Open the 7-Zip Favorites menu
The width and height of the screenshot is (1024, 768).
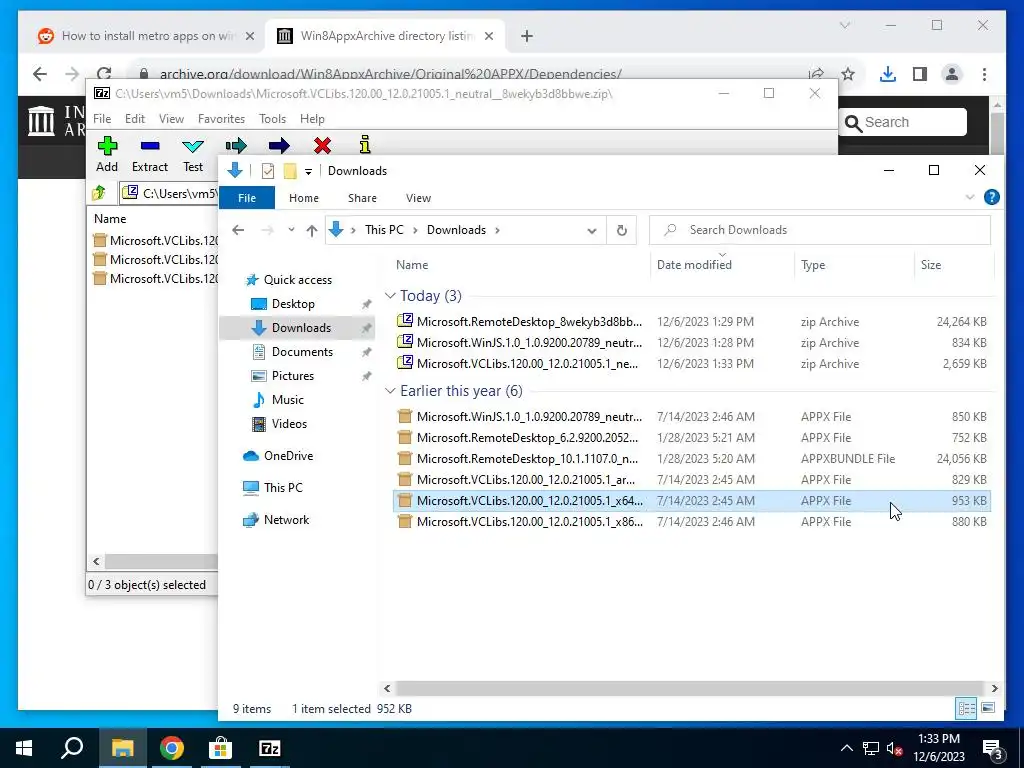coord(221,119)
